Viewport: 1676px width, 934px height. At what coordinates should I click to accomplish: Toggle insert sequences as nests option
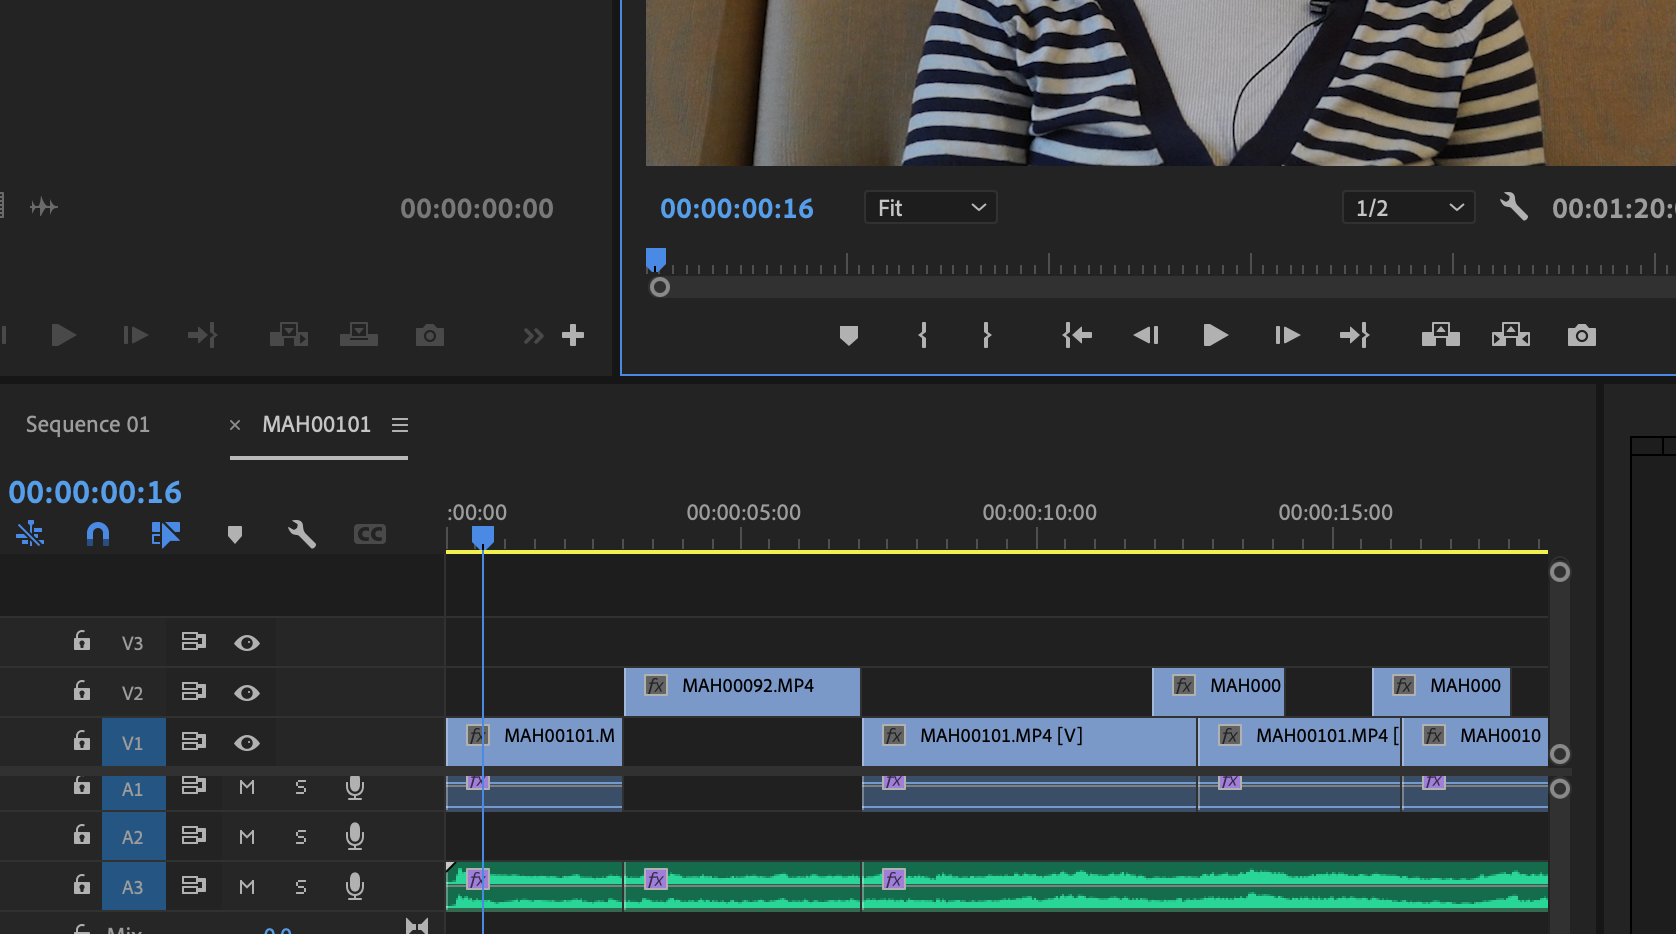(30, 534)
